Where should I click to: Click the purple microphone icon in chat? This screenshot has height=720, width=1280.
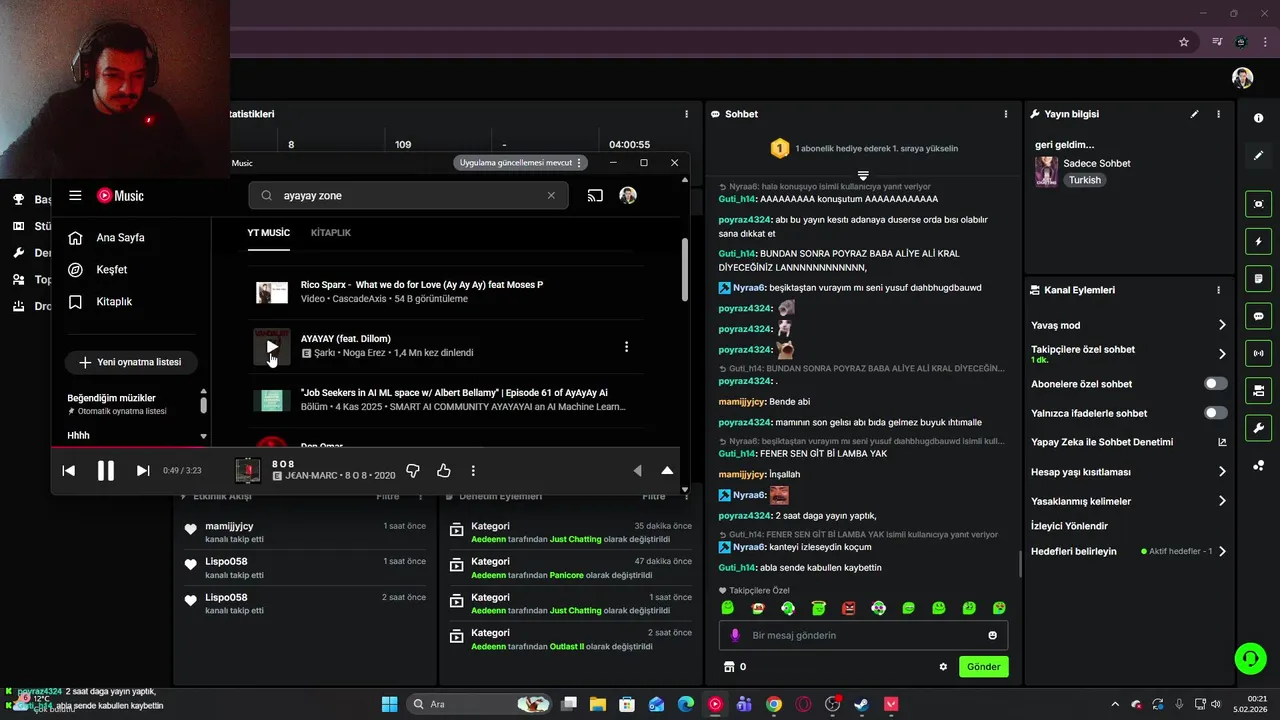pos(735,635)
